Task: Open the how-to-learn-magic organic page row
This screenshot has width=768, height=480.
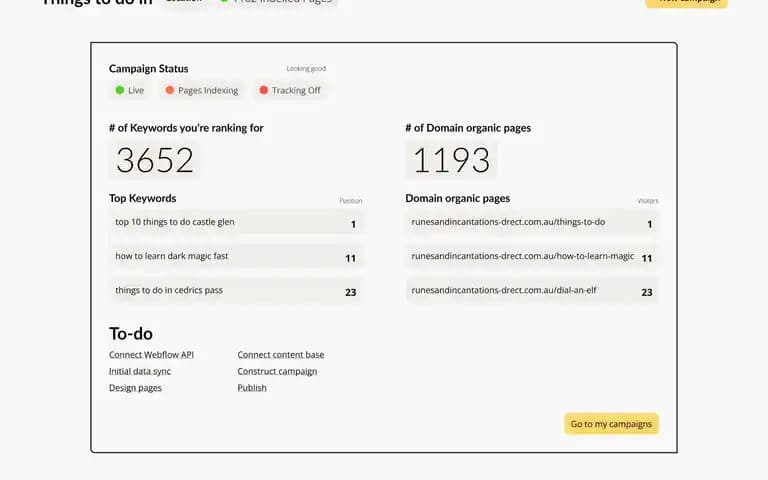Action: click(532, 257)
